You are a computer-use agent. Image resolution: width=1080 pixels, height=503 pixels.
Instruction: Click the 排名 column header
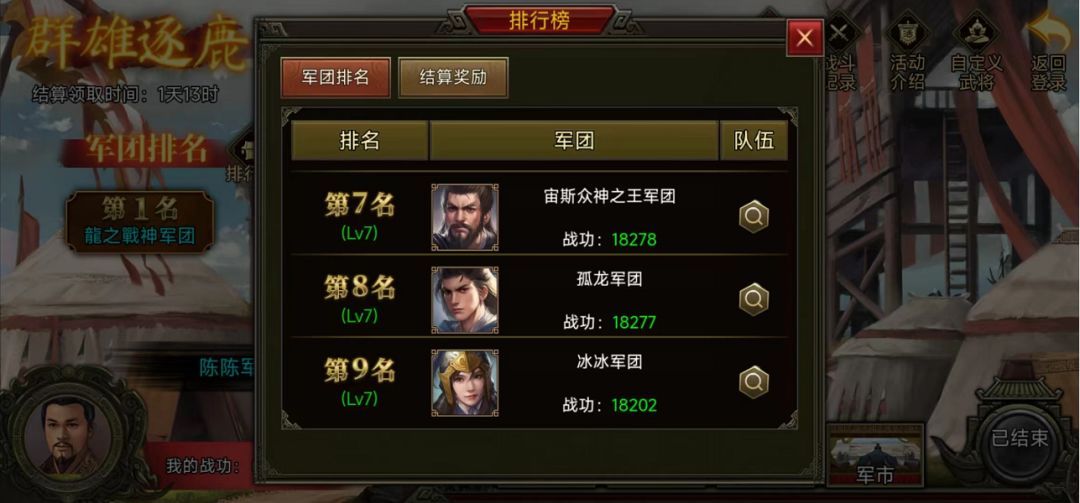click(360, 141)
